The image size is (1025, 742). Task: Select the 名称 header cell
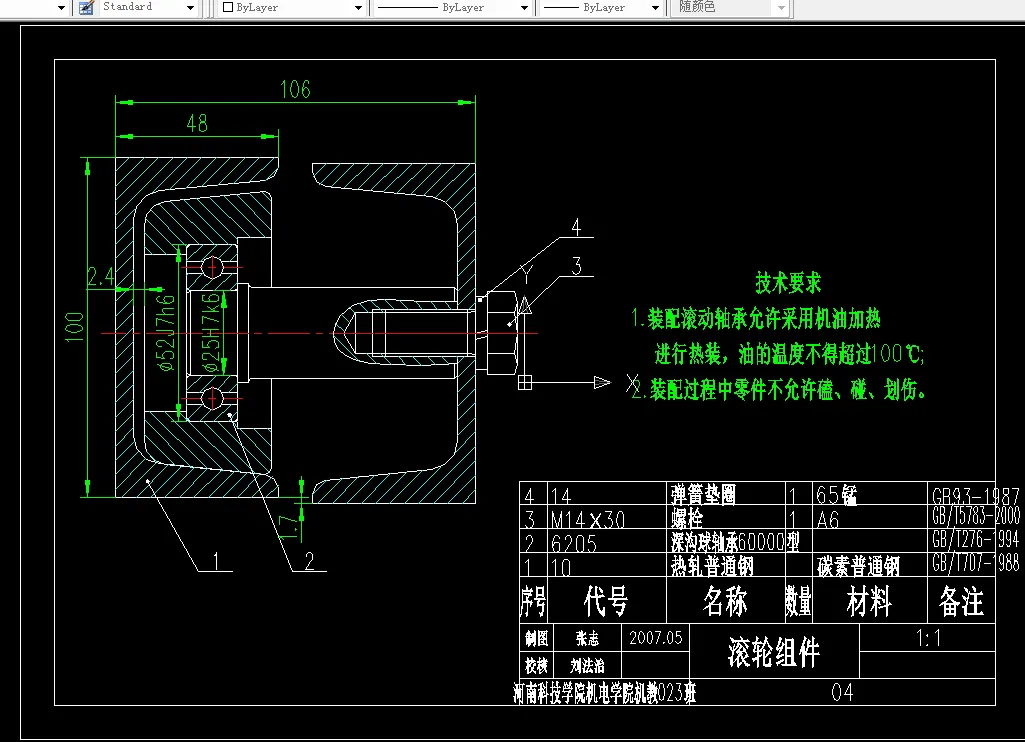[725, 601]
